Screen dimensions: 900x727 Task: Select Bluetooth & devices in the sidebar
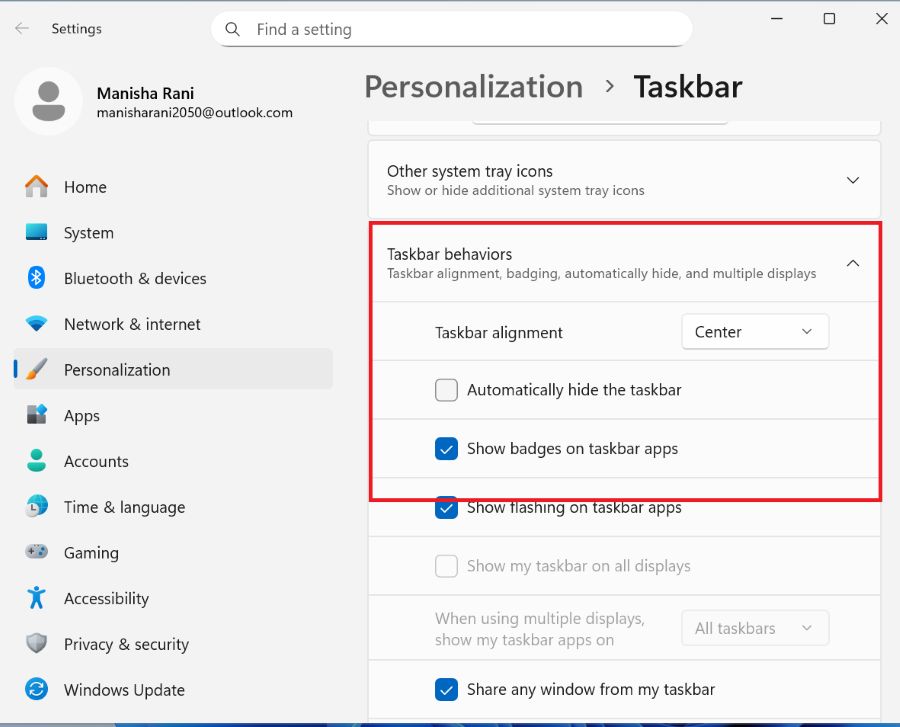[x=134, y=278]
